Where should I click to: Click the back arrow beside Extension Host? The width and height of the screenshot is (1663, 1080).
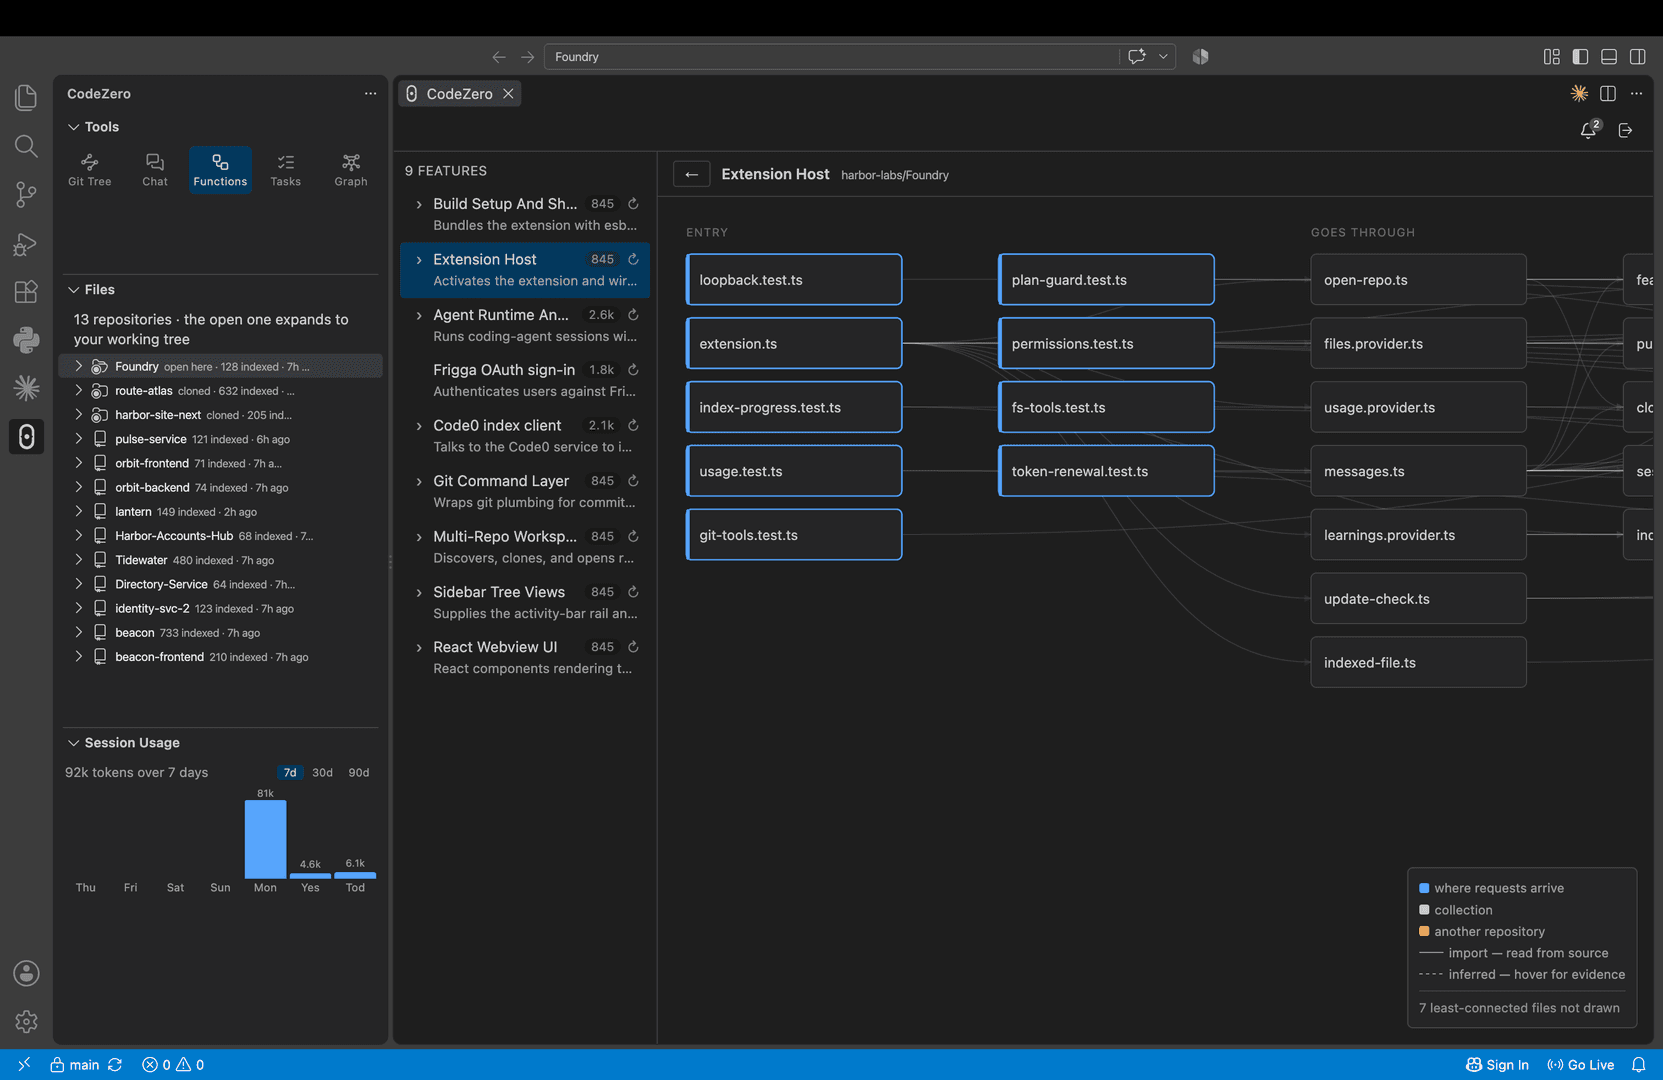coord(691,174)
